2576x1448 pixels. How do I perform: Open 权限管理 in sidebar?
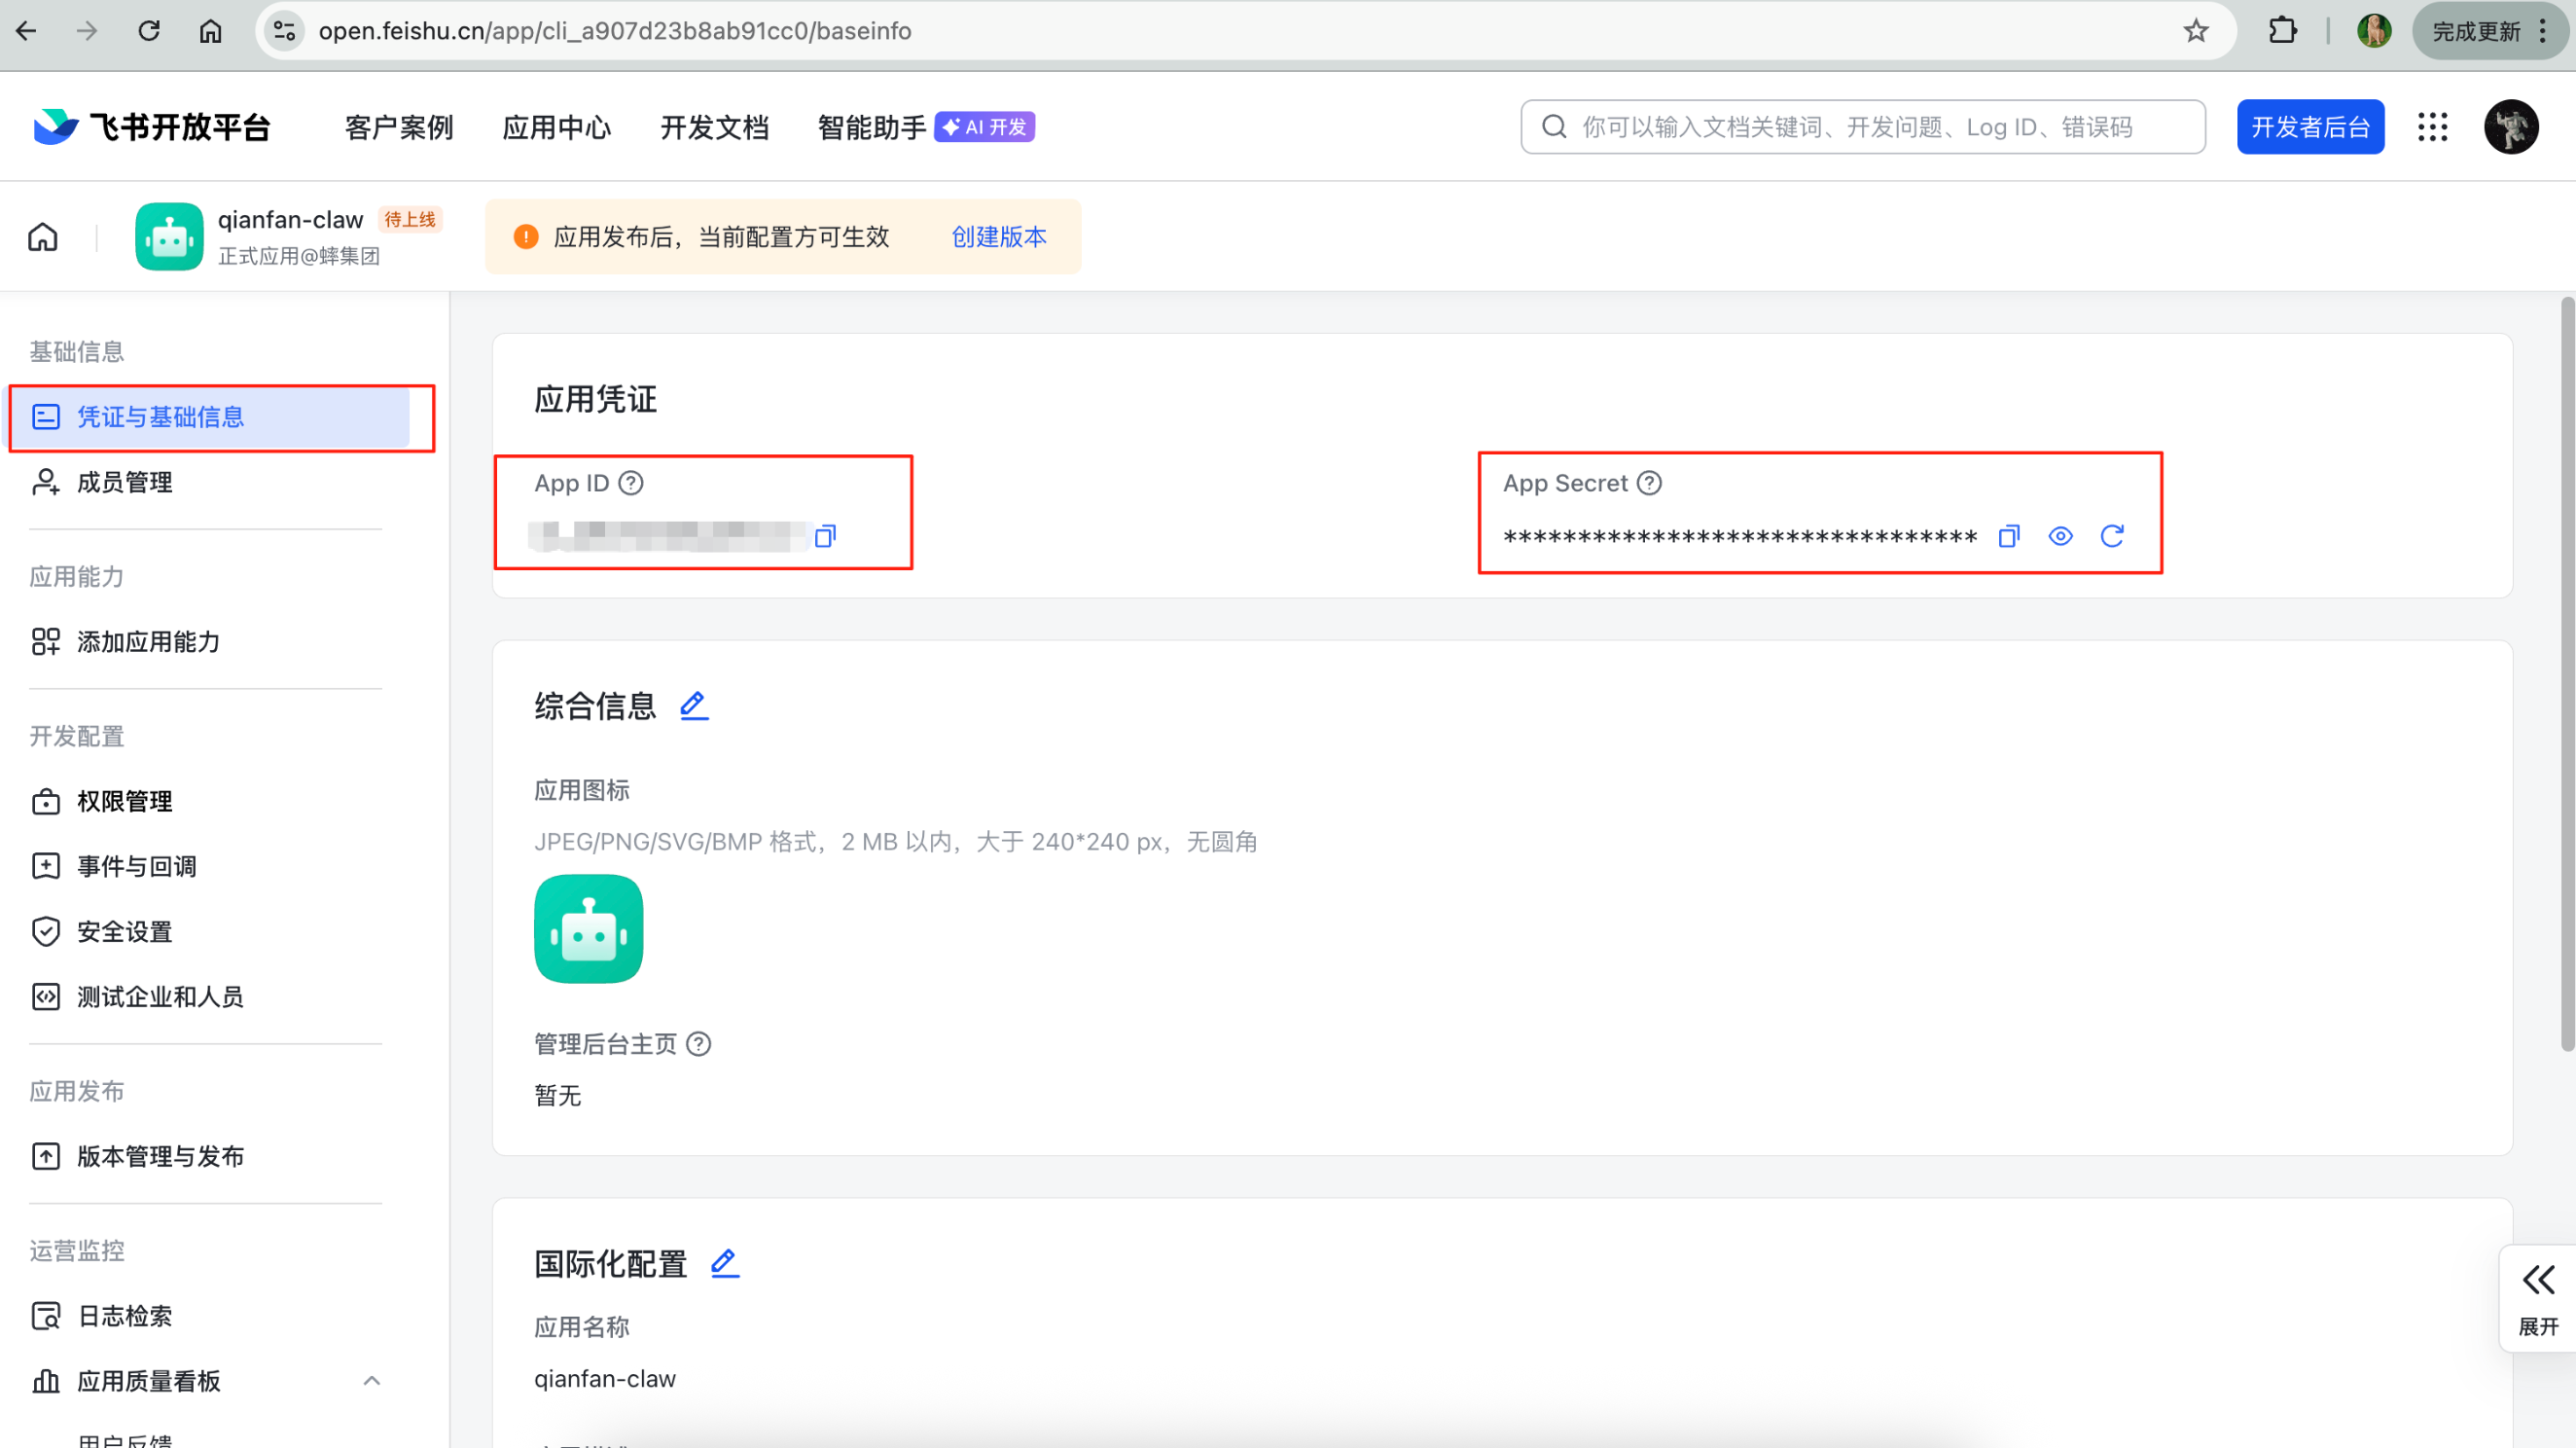124,801
